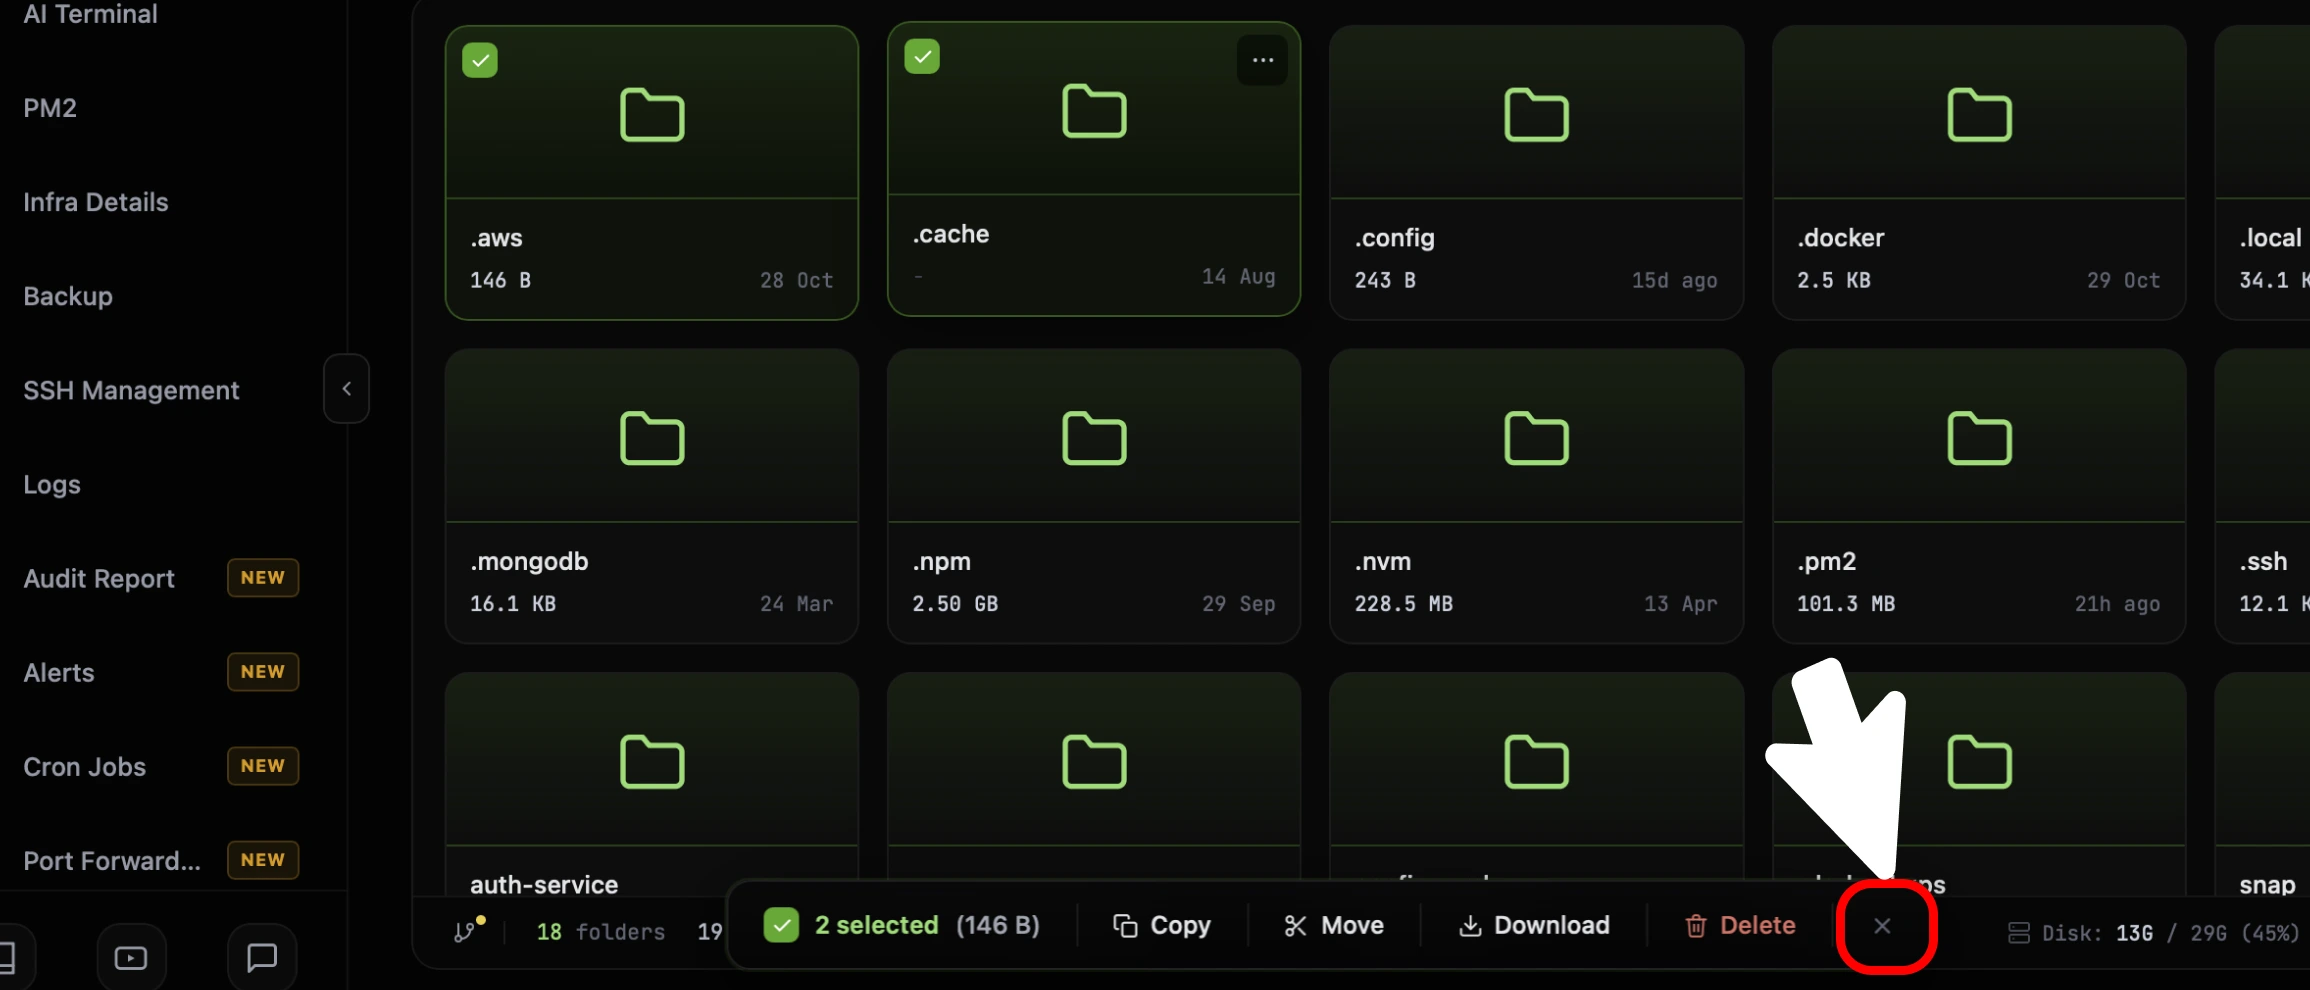Click the 'snap' folder name

click(x=2267, y=885)
